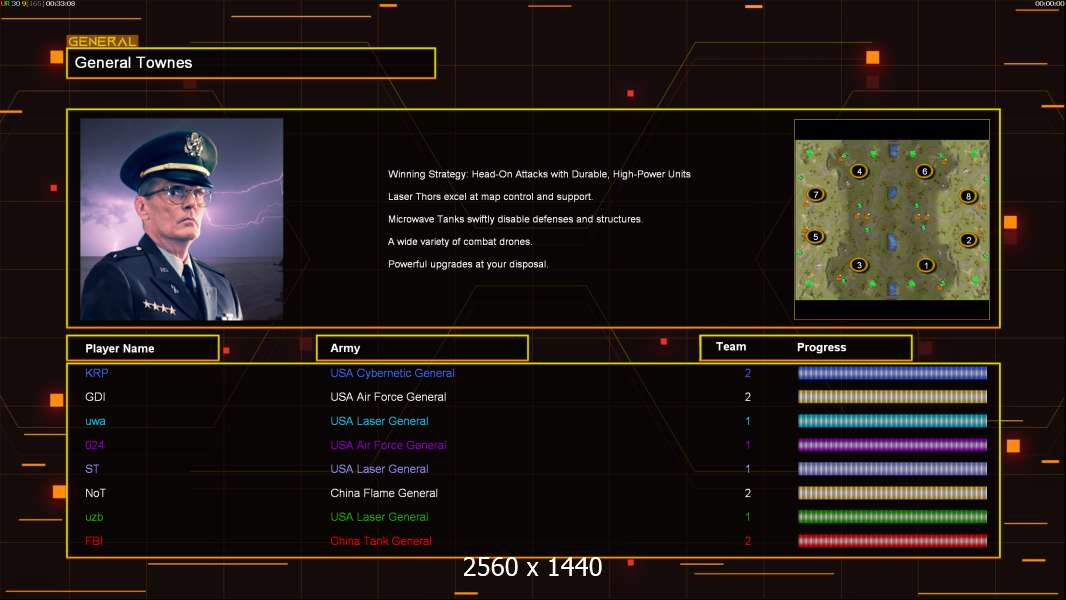Click start position 5 on the minimap
Screen dimensions: 1066x600
point(815,237)
